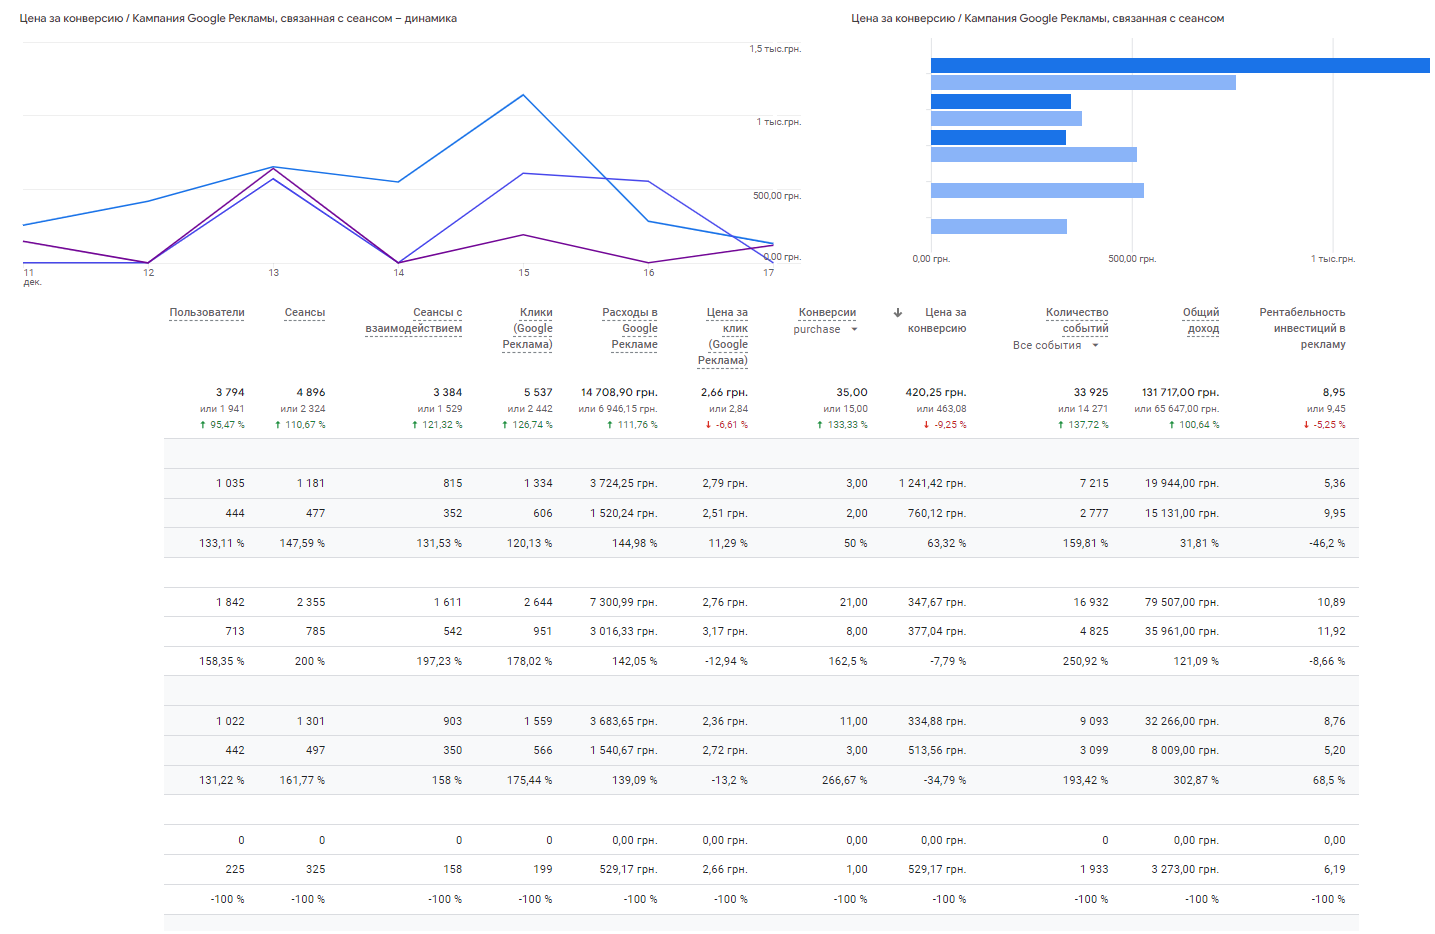This screenshot has height=934, width=1435.
Task: Click the 79 507,00 грн. revenue cell
Action: coord(1181,602)
